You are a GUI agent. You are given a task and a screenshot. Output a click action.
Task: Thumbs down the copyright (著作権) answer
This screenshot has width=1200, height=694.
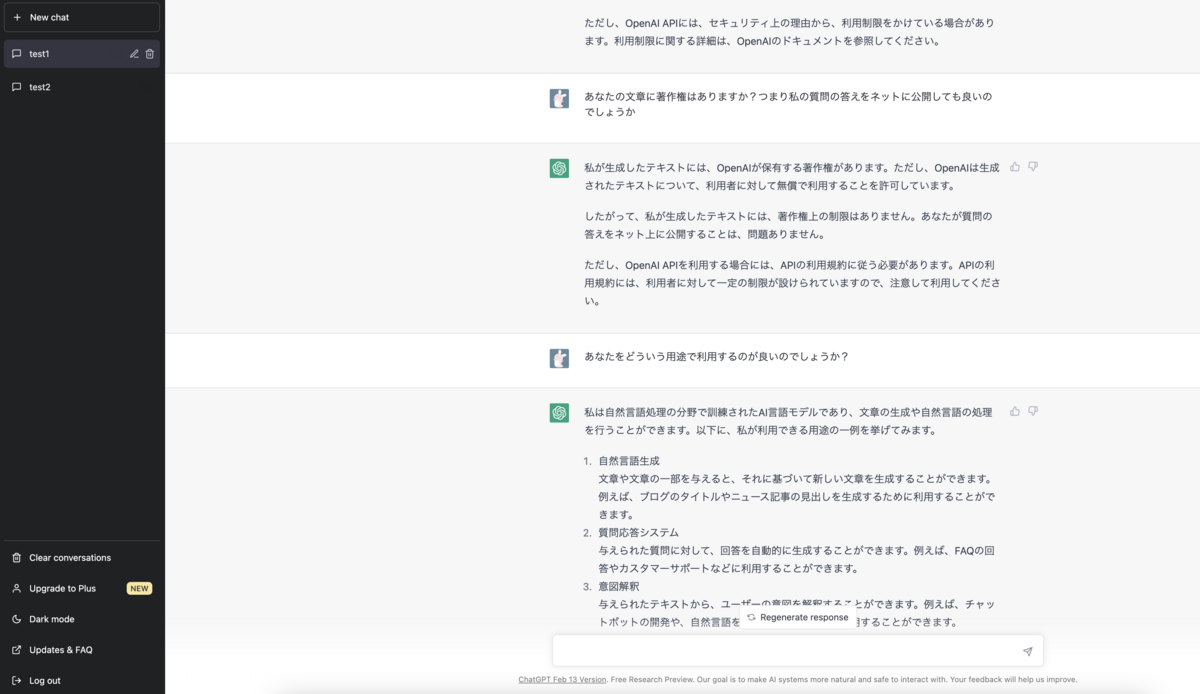point(1033,167)
